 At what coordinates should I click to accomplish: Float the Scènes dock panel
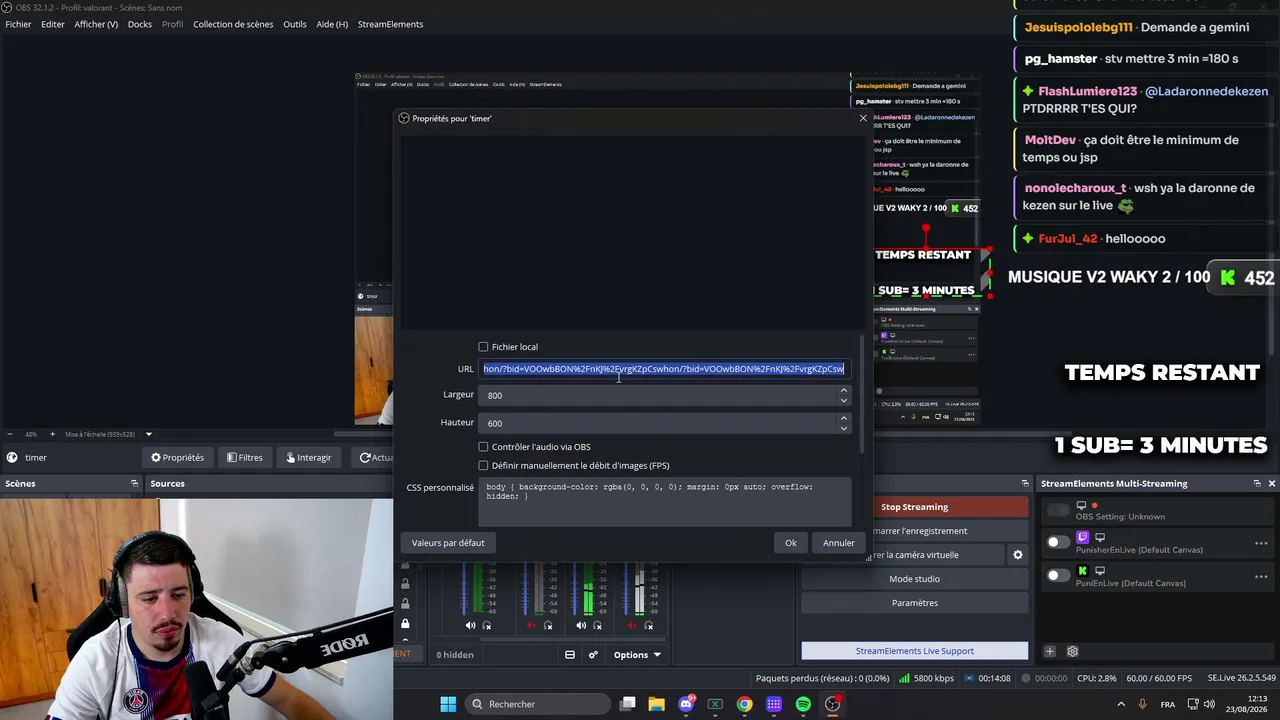(x=134, y=484)
